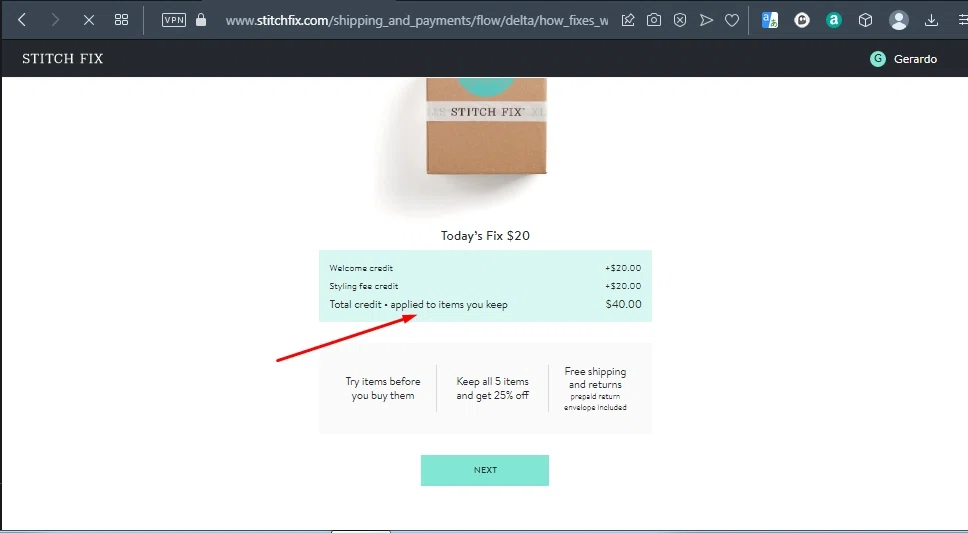Click the Stitch Fix box image
968x533 pixels.
[x=486, y=125]
